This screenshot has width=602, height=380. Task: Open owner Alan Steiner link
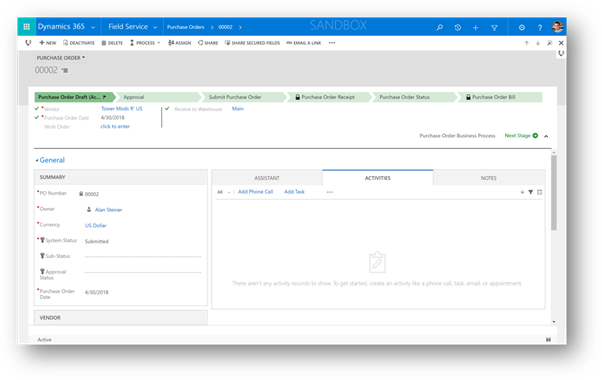[109, 210]
